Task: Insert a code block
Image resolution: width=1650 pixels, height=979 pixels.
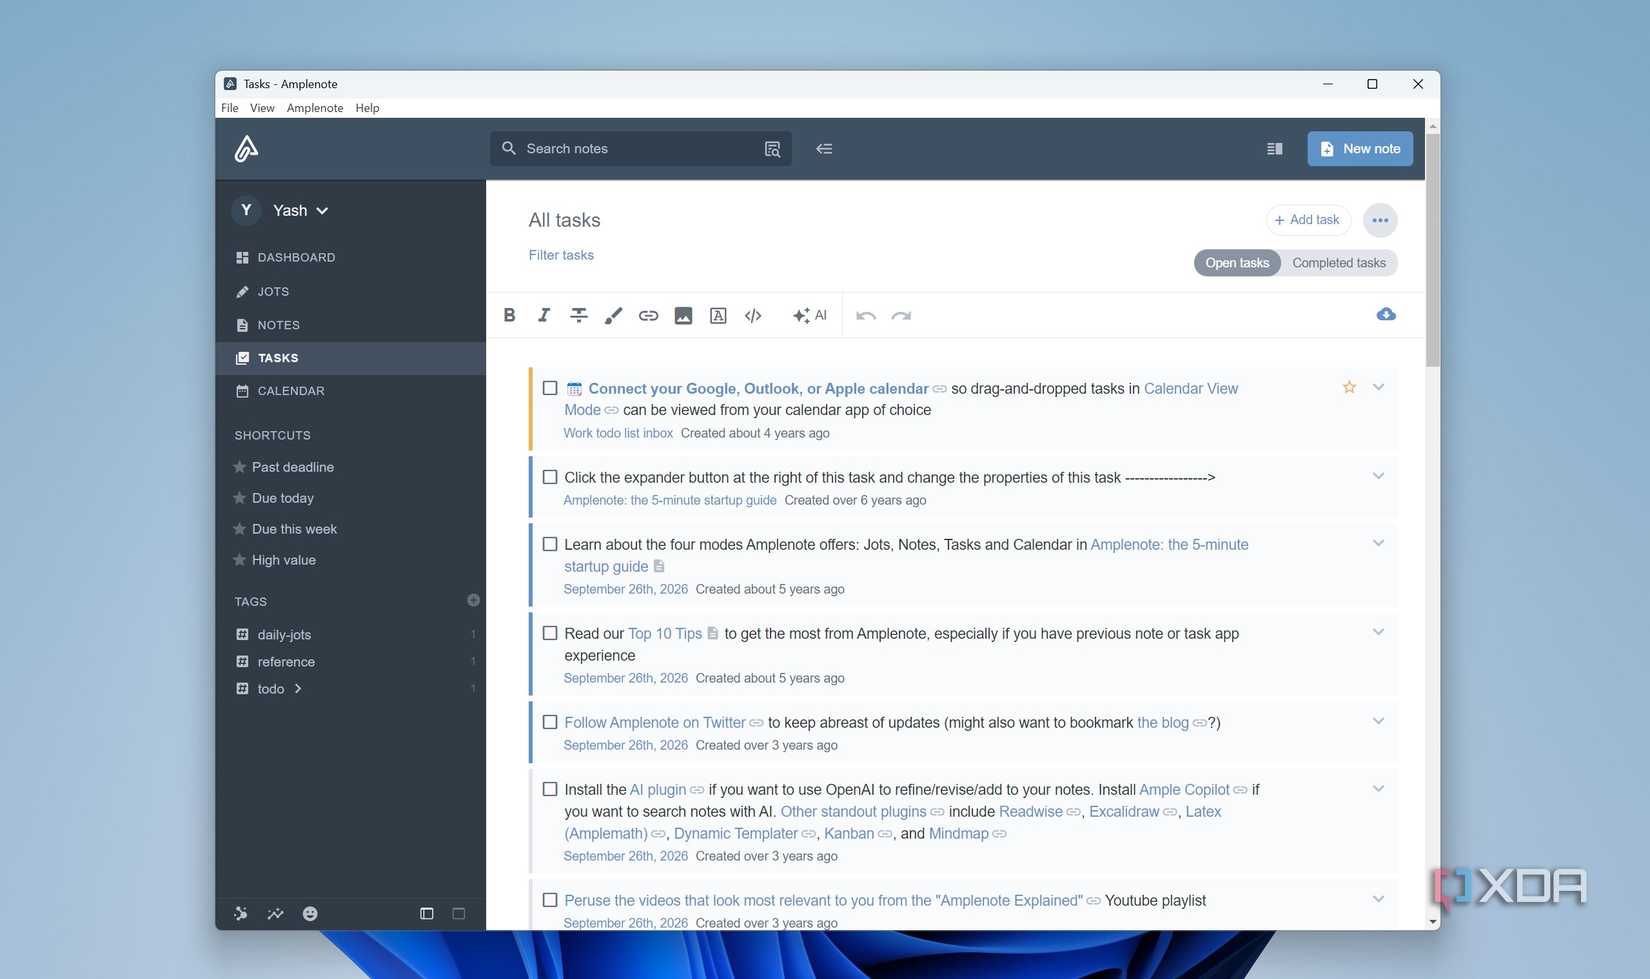Action: [753, 315]
